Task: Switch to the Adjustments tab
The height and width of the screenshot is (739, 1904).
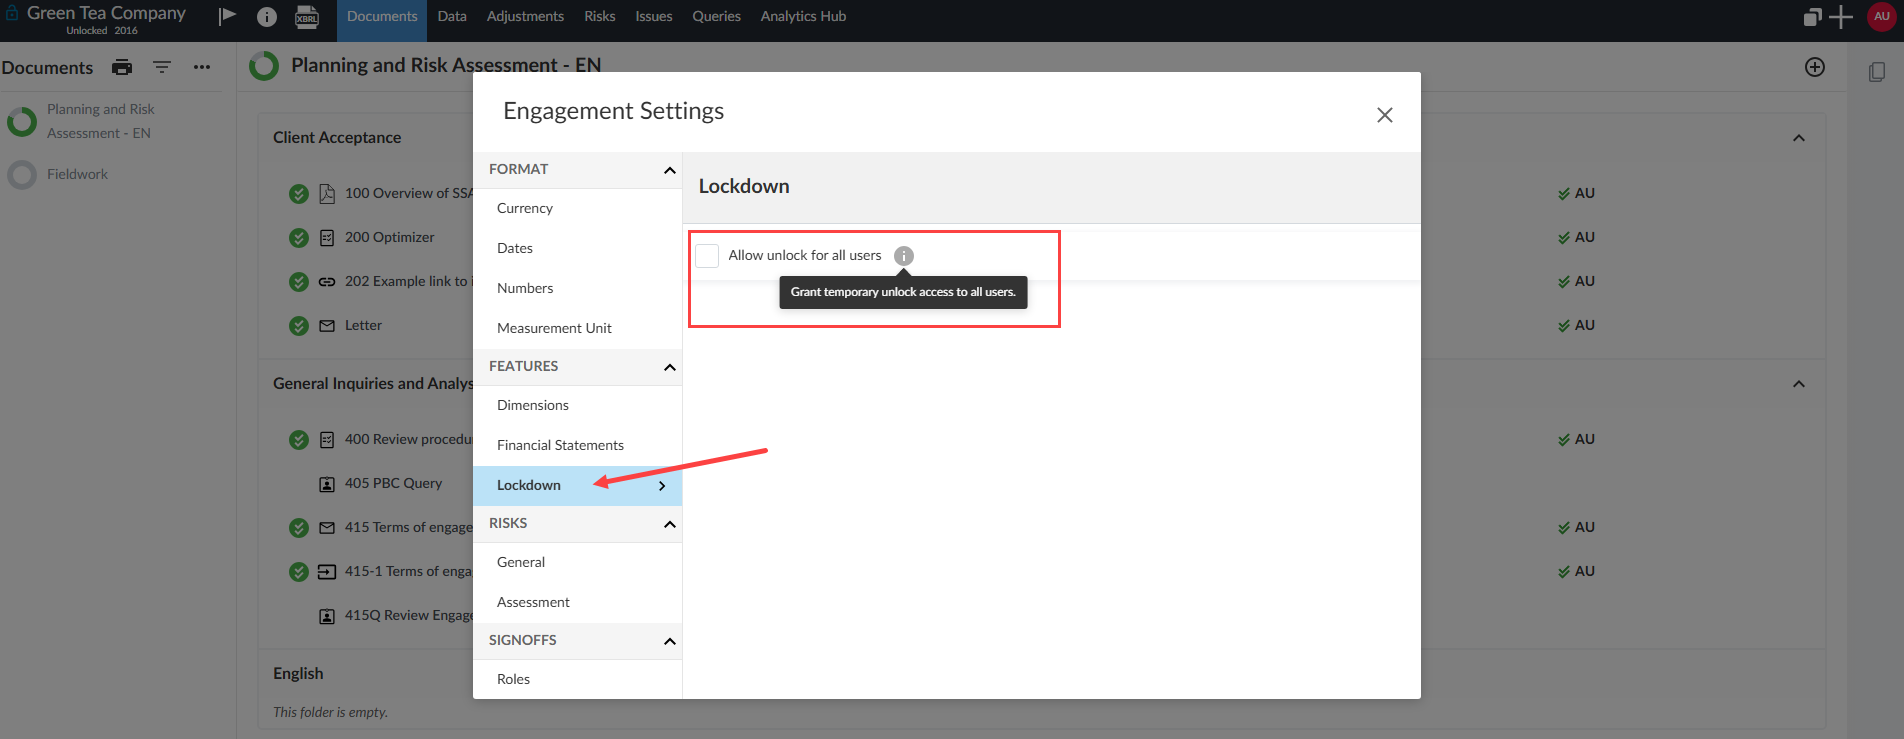Action: click(x=525, y=17)
